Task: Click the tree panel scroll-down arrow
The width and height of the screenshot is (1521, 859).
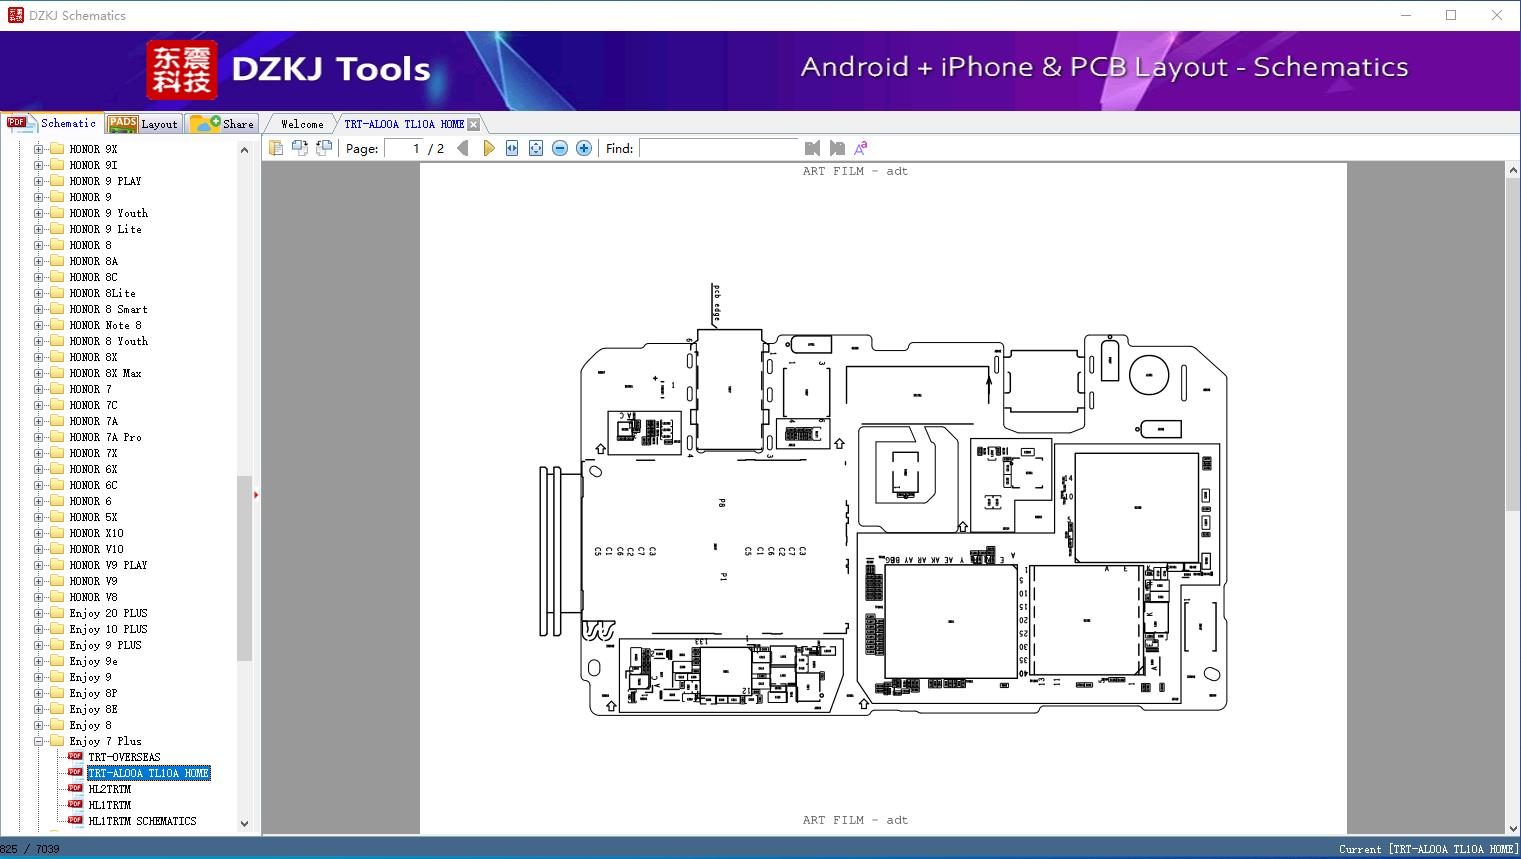Action: tap(244, 824)
